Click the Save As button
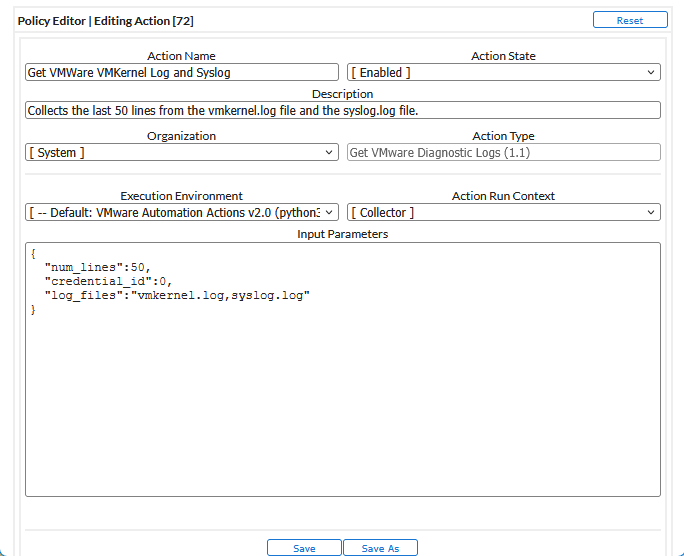The height and width of the screenshot is (556, 684). 380,548
